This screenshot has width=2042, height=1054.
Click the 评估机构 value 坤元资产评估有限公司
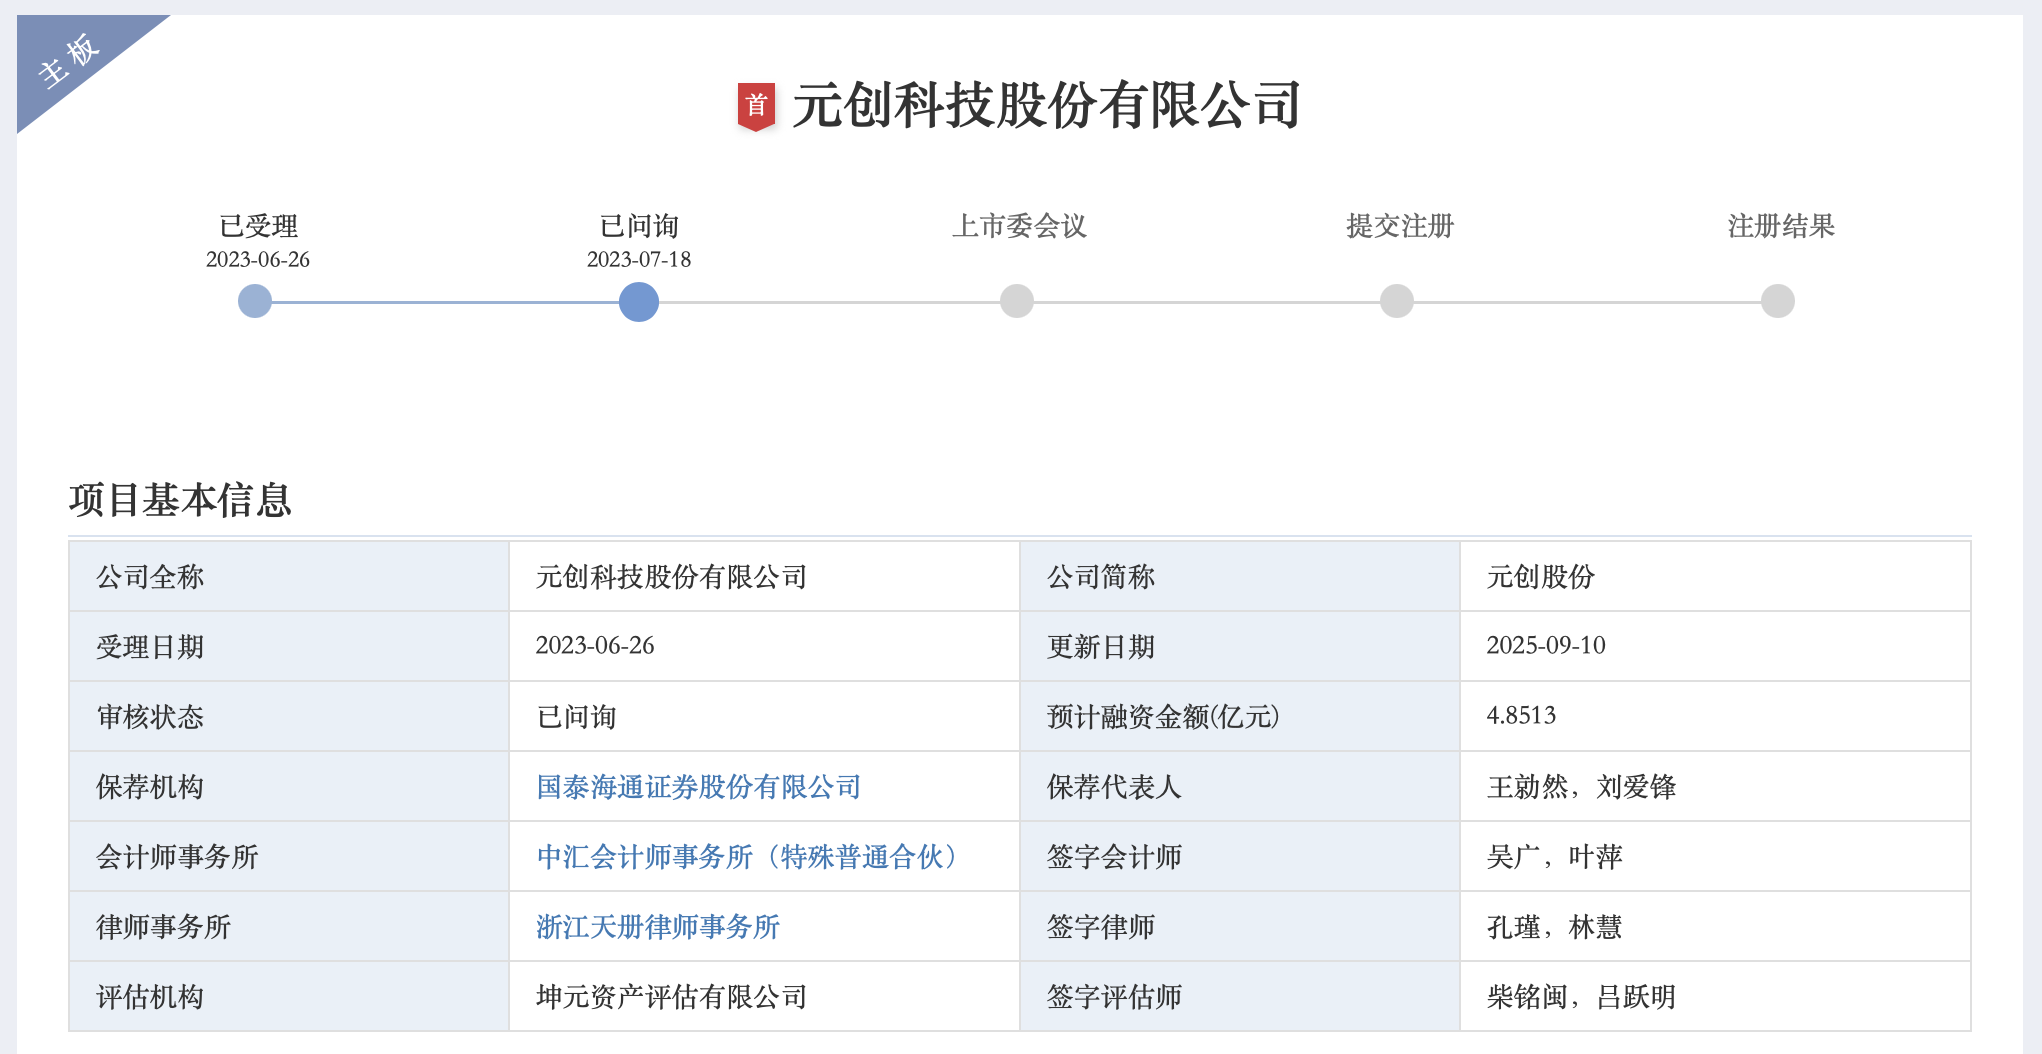tap(671, 997)
